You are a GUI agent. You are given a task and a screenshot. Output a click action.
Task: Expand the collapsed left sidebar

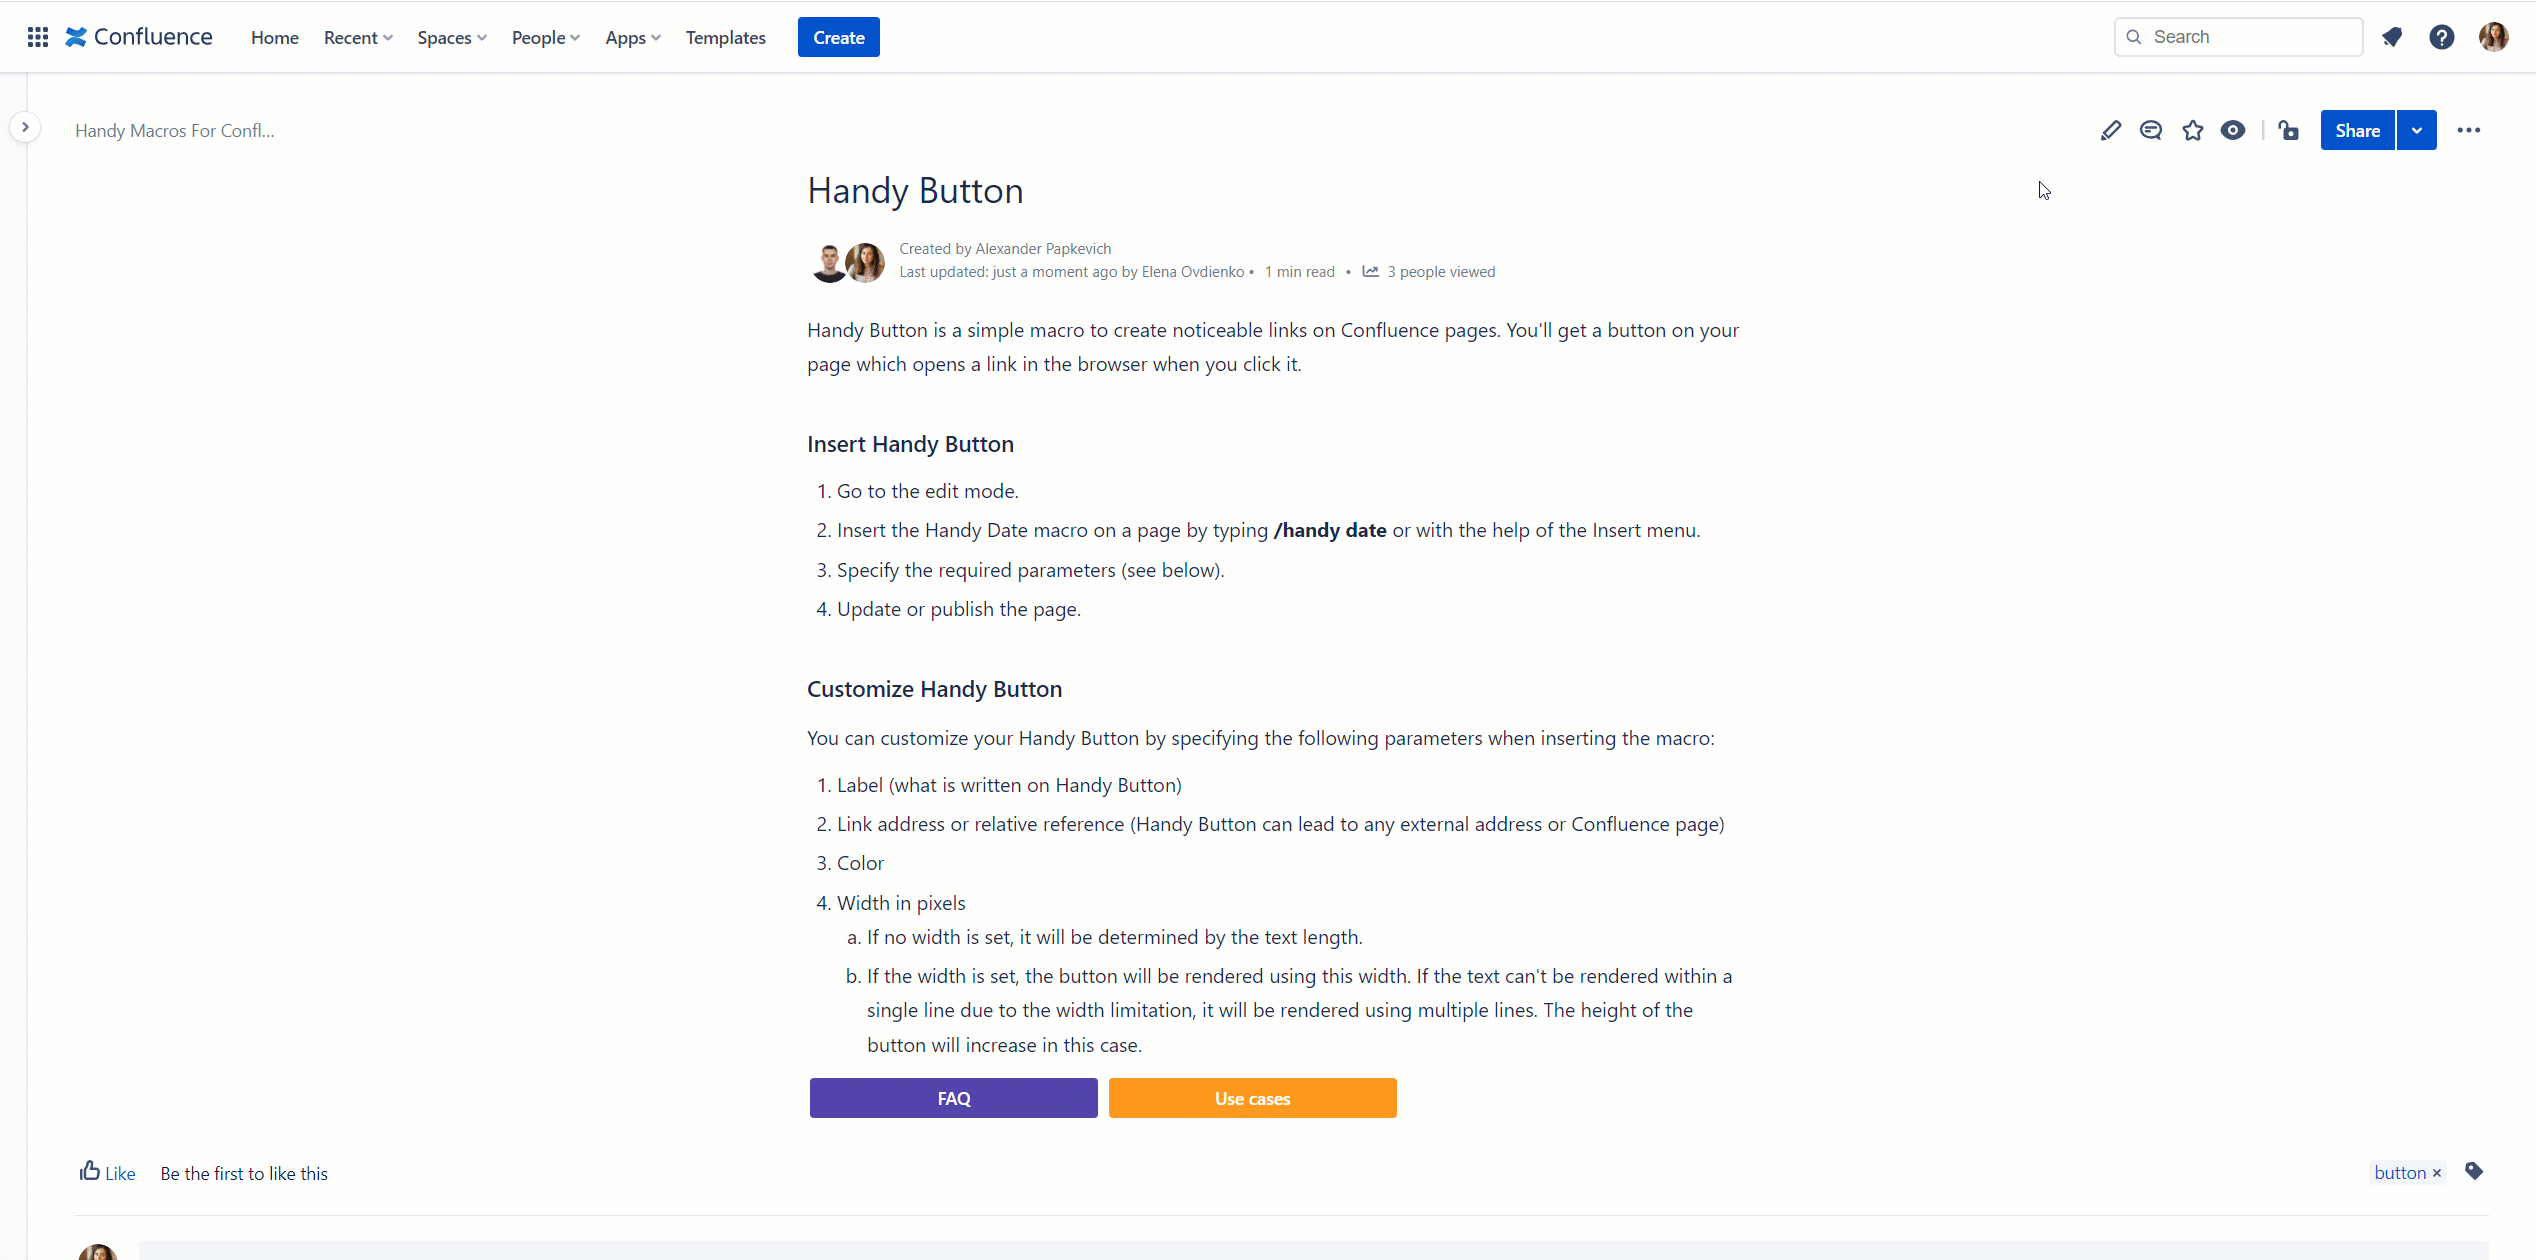[25, 127]
